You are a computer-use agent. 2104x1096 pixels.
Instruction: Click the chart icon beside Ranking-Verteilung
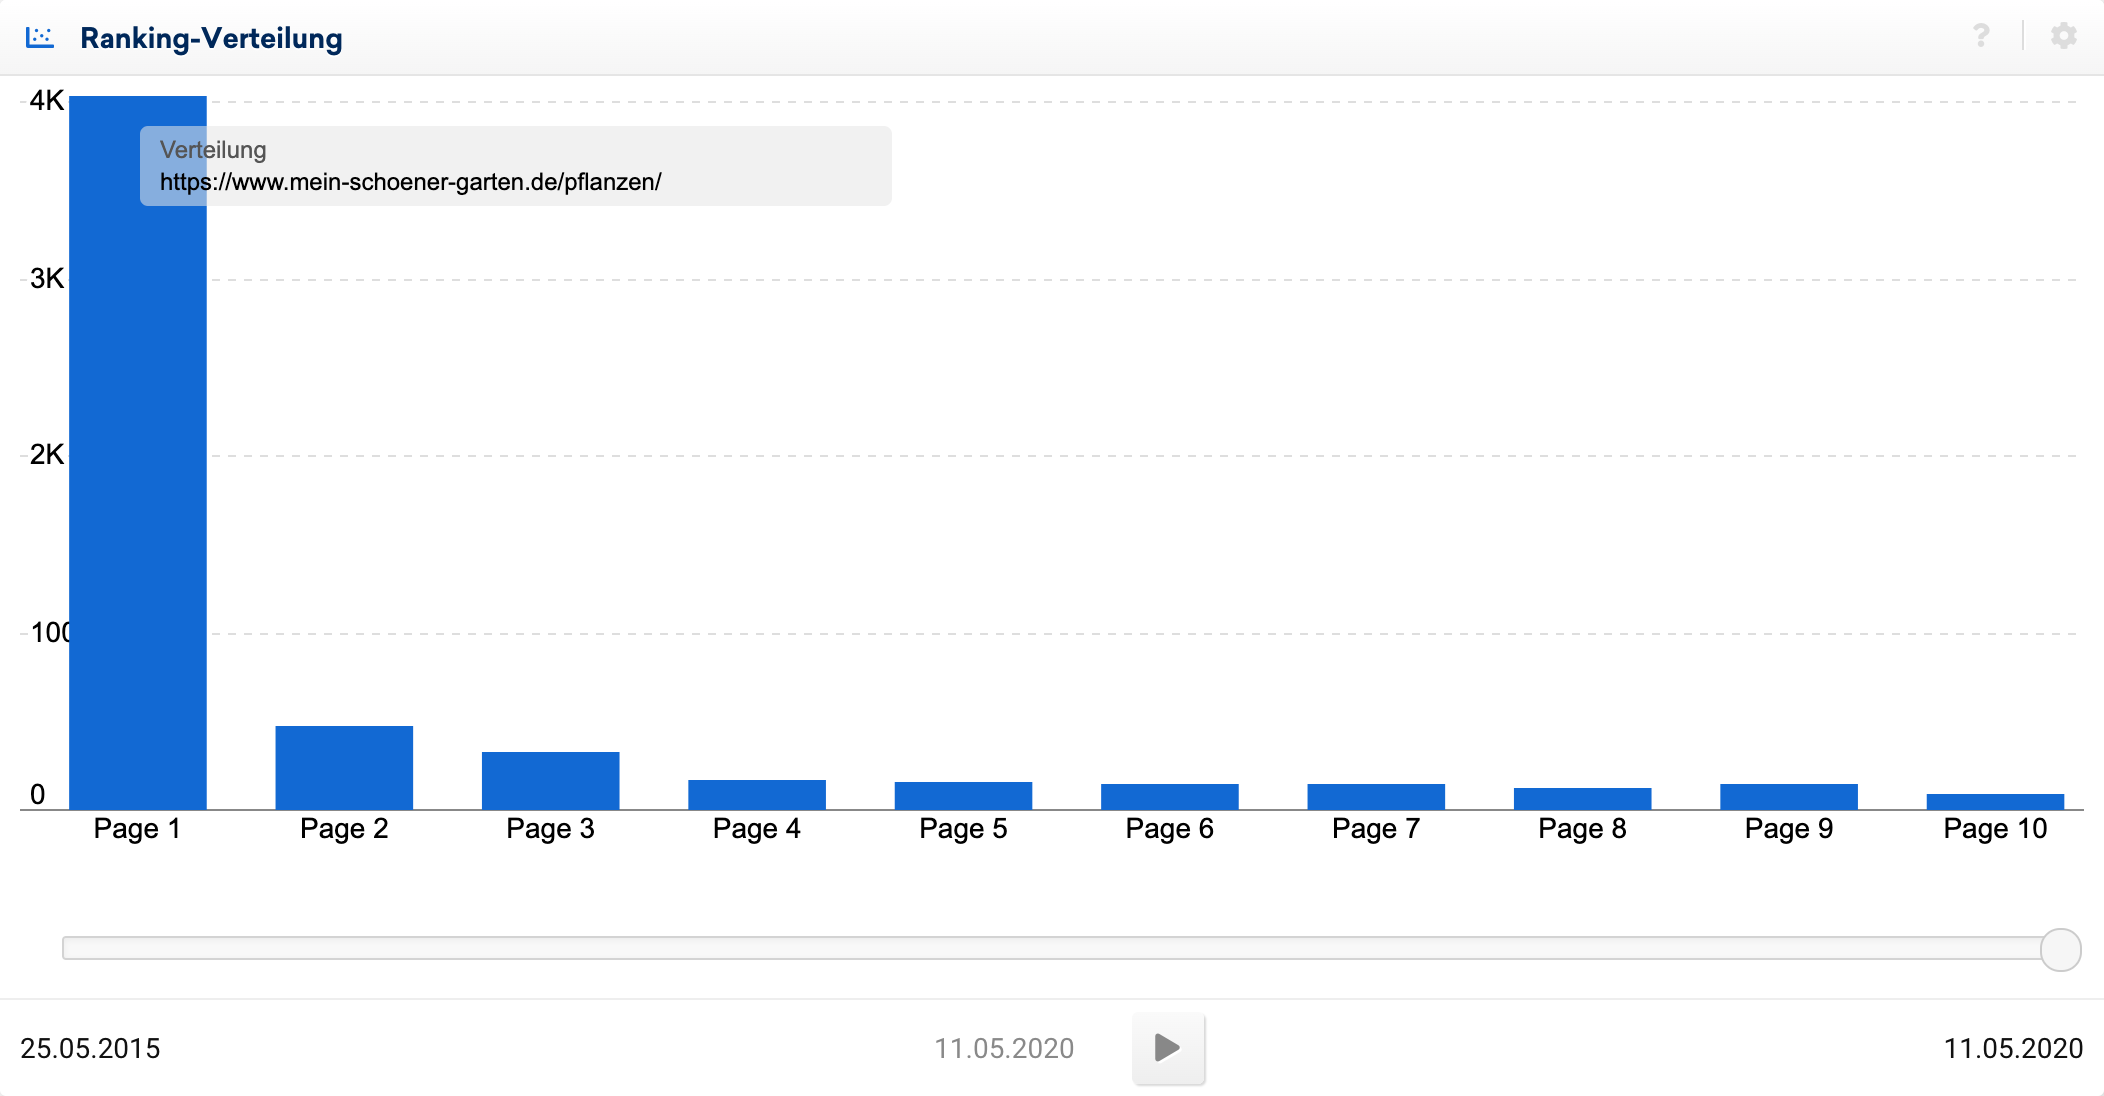pos(40,38)
